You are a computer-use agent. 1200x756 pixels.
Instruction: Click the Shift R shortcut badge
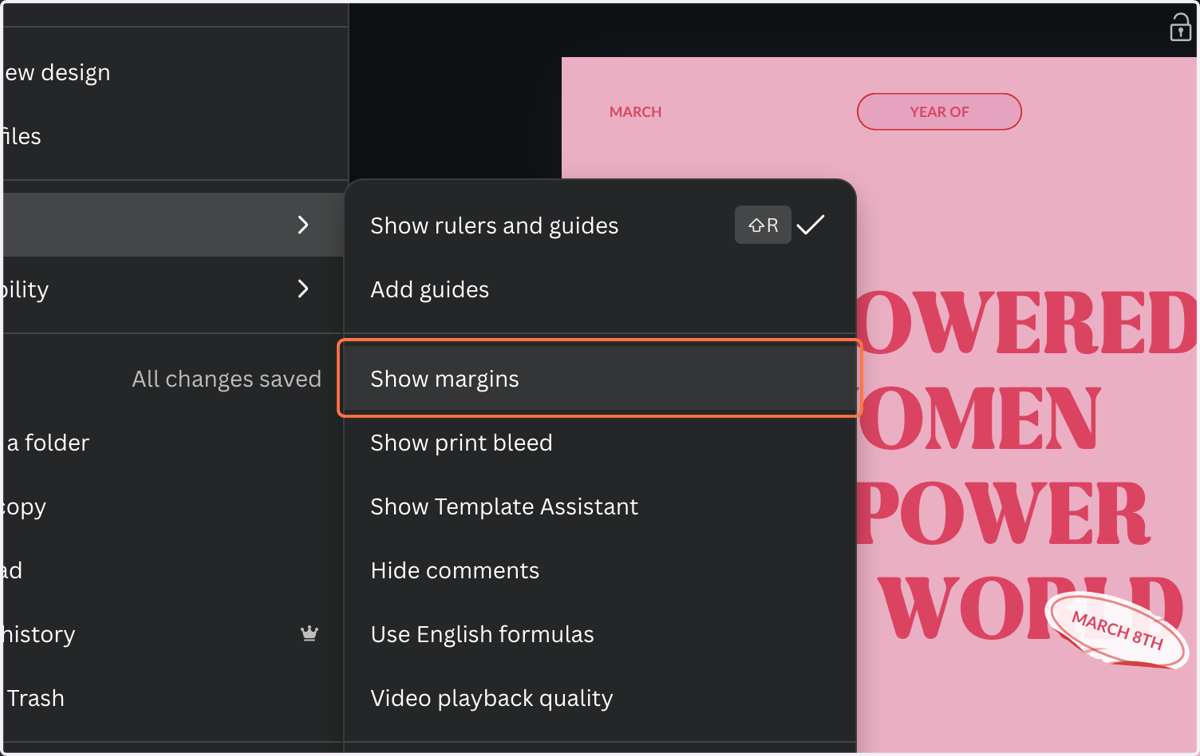pos(763,225)
